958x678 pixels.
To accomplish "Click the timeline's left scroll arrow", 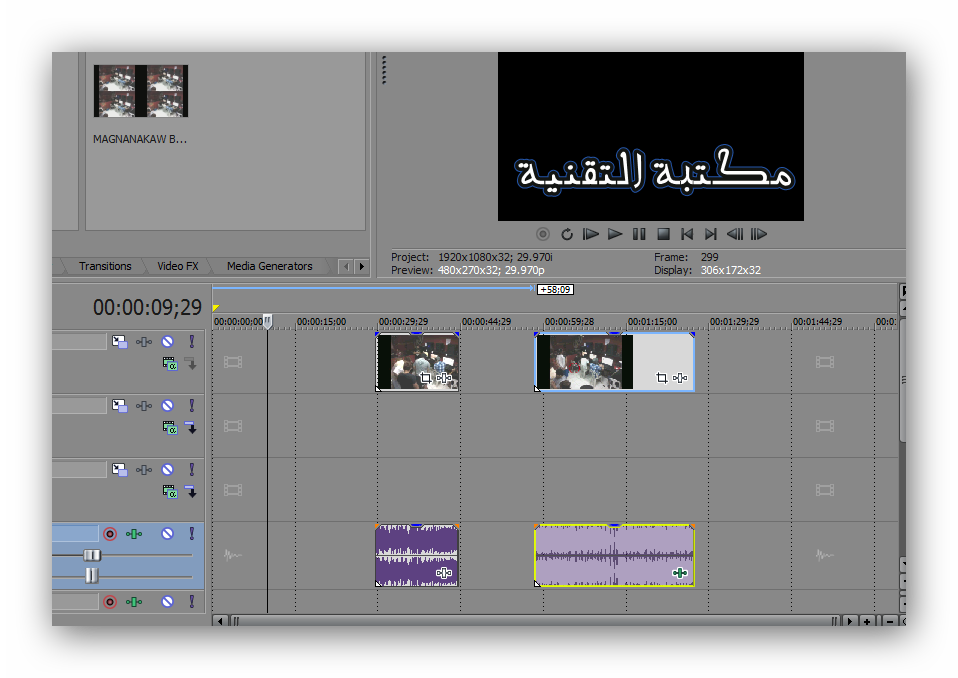I will (220, 621).
